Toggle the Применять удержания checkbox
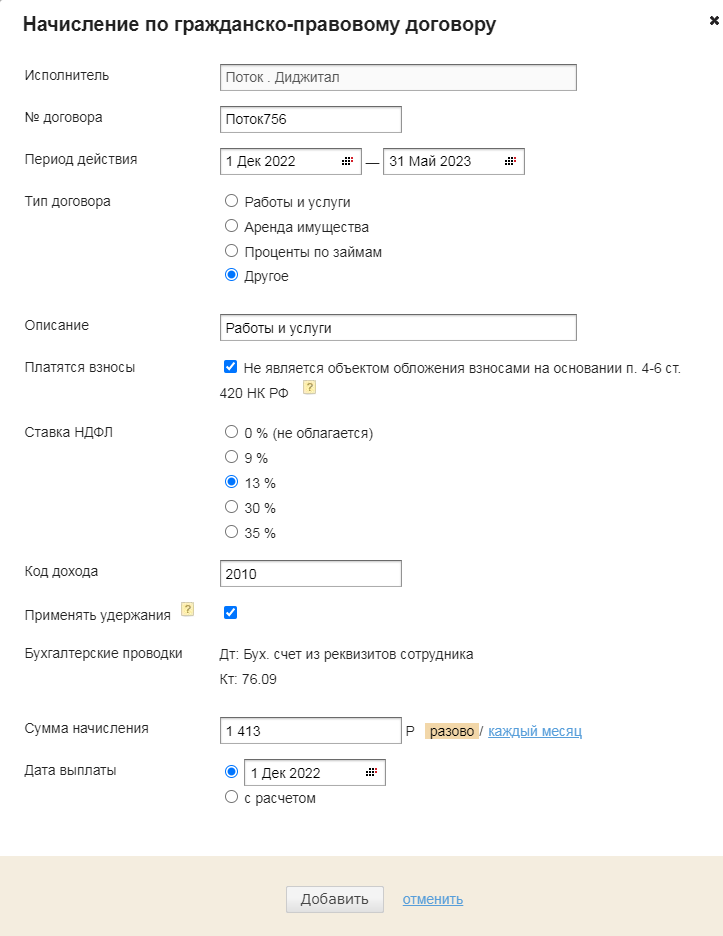Image resolution: width=723 pixels, height=936 pixels. pos(231,612)
